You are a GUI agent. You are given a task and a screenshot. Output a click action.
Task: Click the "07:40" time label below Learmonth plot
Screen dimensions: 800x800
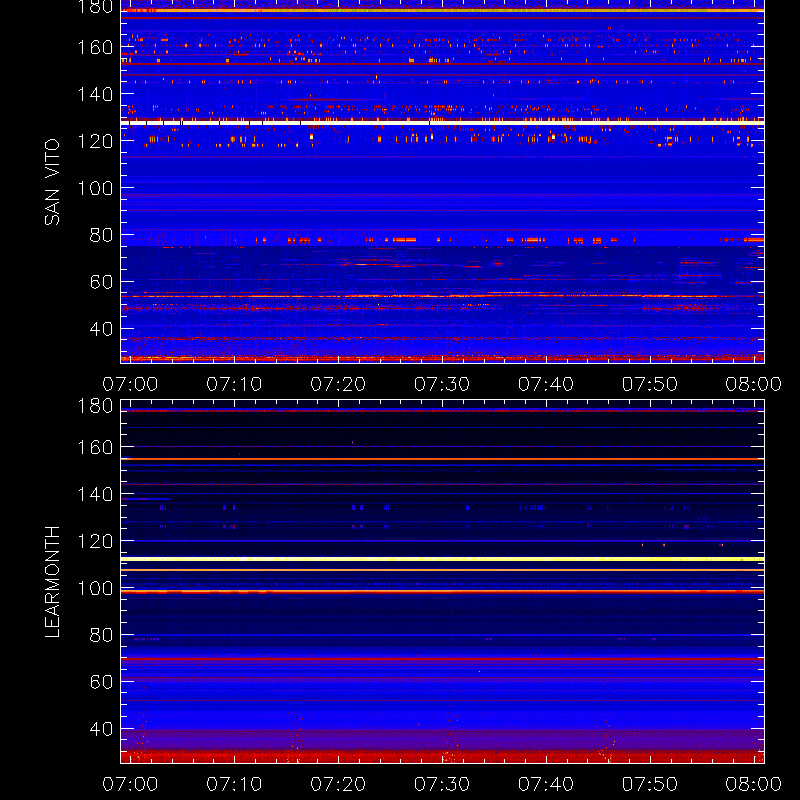546,784
